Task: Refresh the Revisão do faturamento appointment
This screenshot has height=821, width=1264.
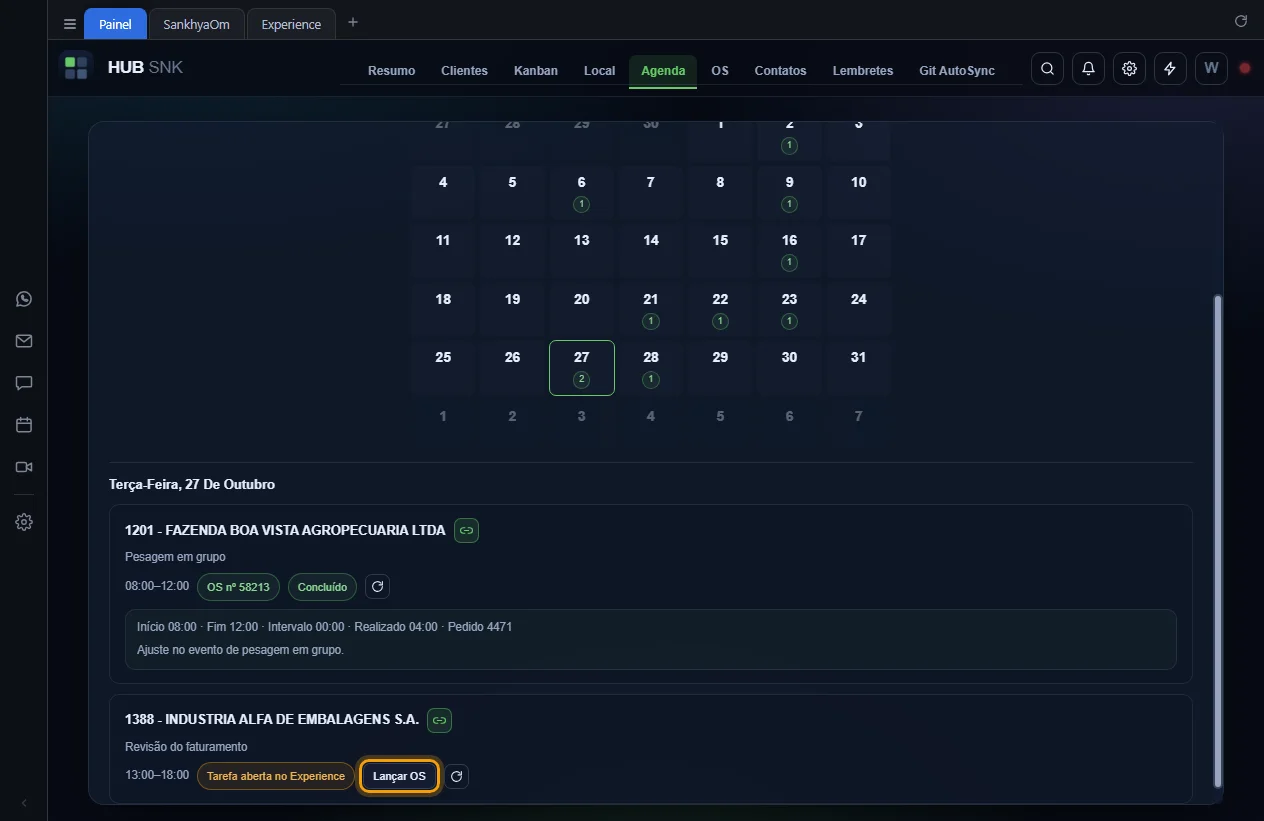Action: [456, 776]
